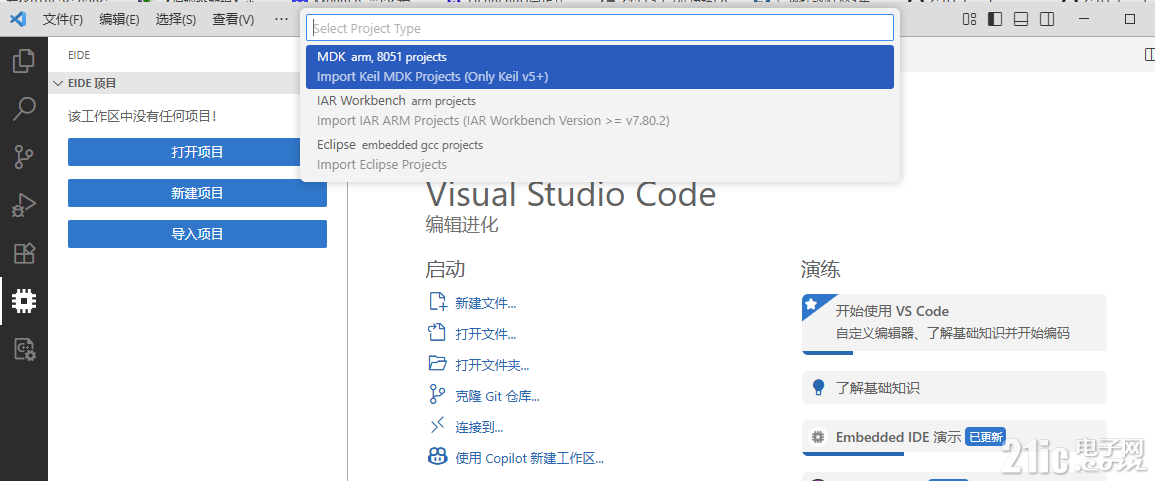Image resolution: width=1155 pixels, height=481 pixels.
Task: Click the lightbulb icon beside 了解基础知识
Action: click(x=818, y=387)
